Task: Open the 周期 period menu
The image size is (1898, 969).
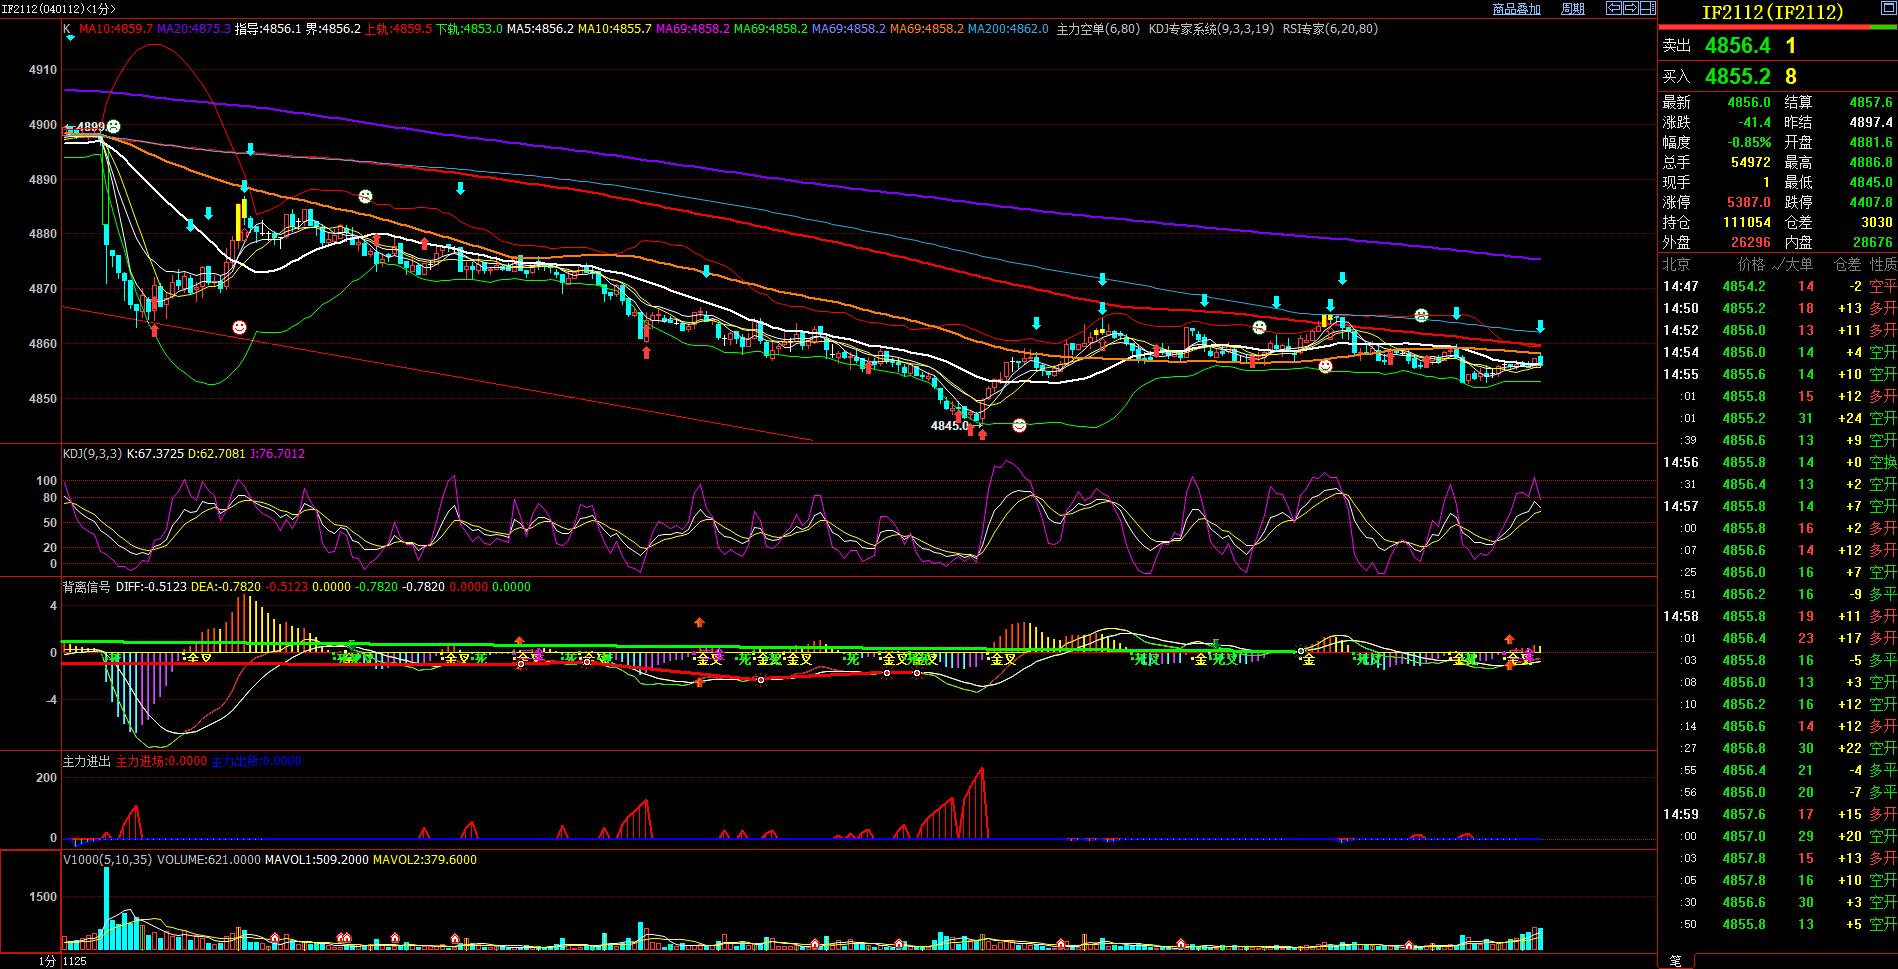Action: pyautogui.click(x=1572, y=9)
